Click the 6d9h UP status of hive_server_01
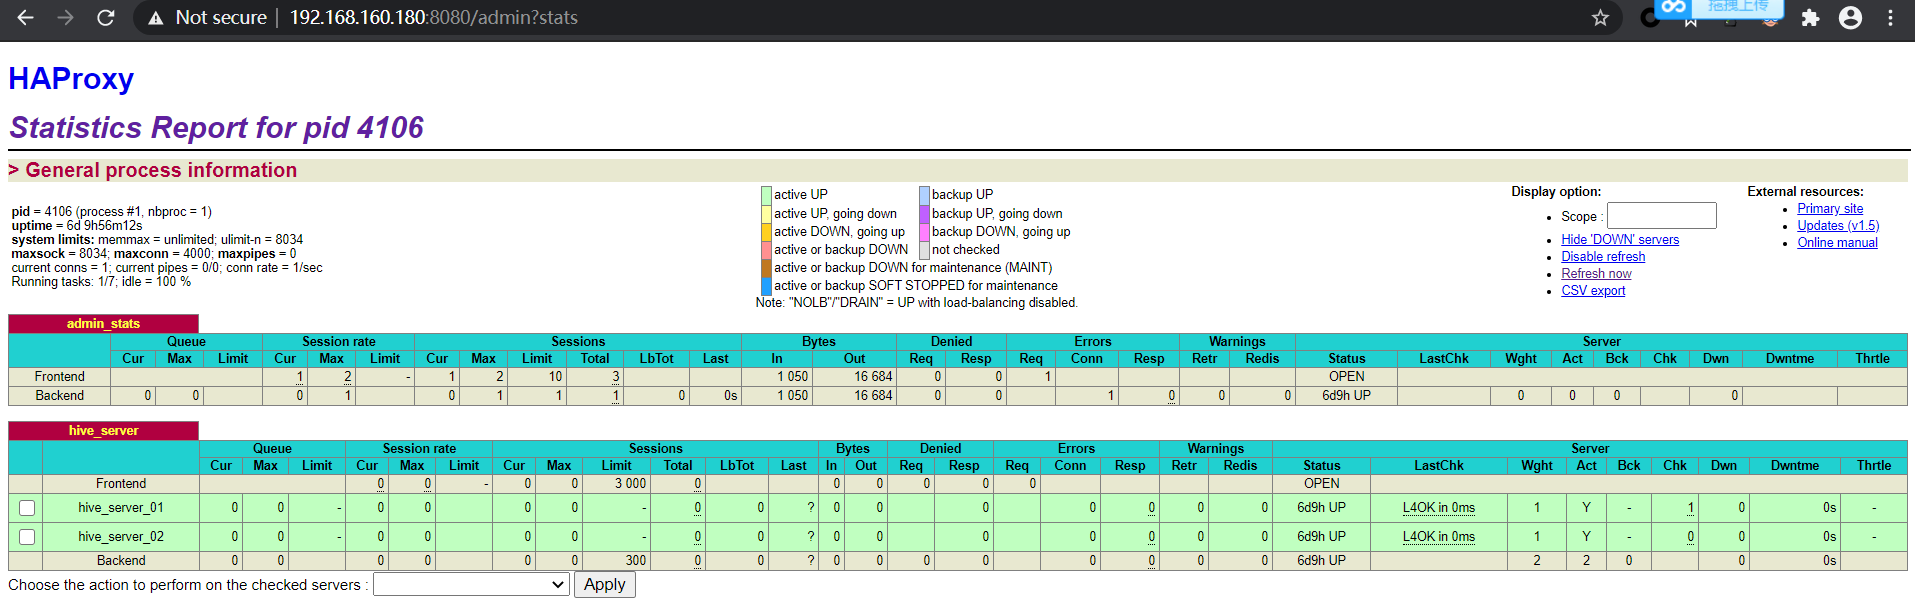The width and height of the screenshot is (1915, 608). [x=1321, y=508]
